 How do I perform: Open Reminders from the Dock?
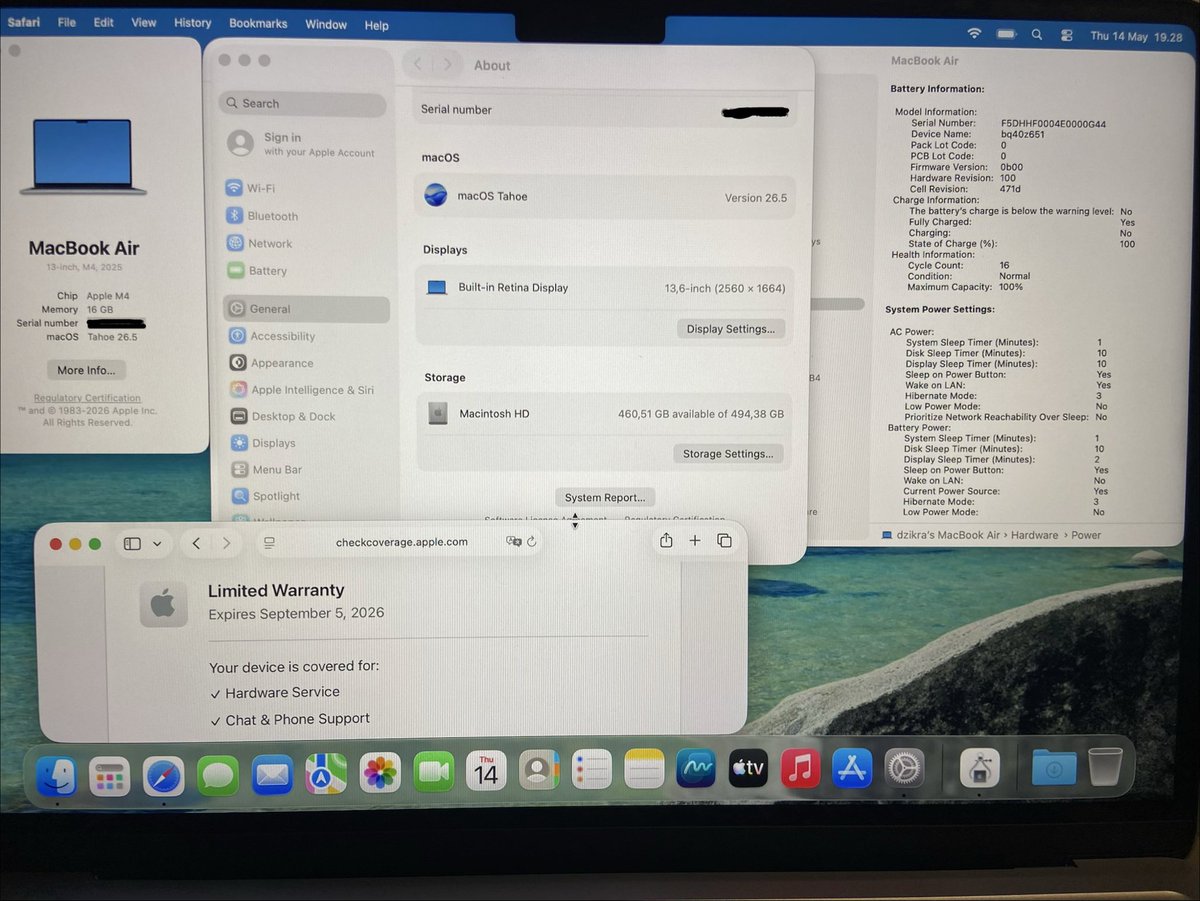tap(592, 769)
